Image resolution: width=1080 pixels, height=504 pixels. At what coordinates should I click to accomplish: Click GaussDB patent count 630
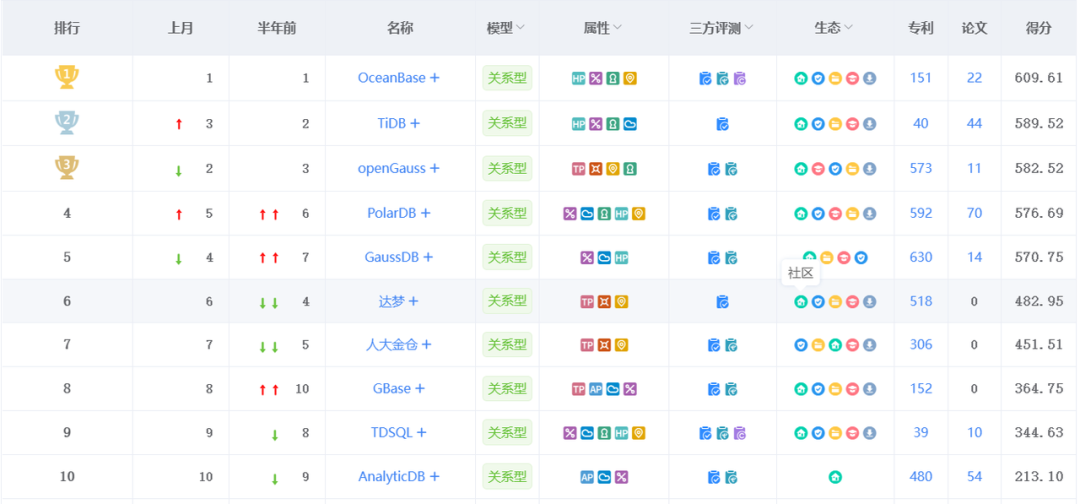click(x=921, y=257)
